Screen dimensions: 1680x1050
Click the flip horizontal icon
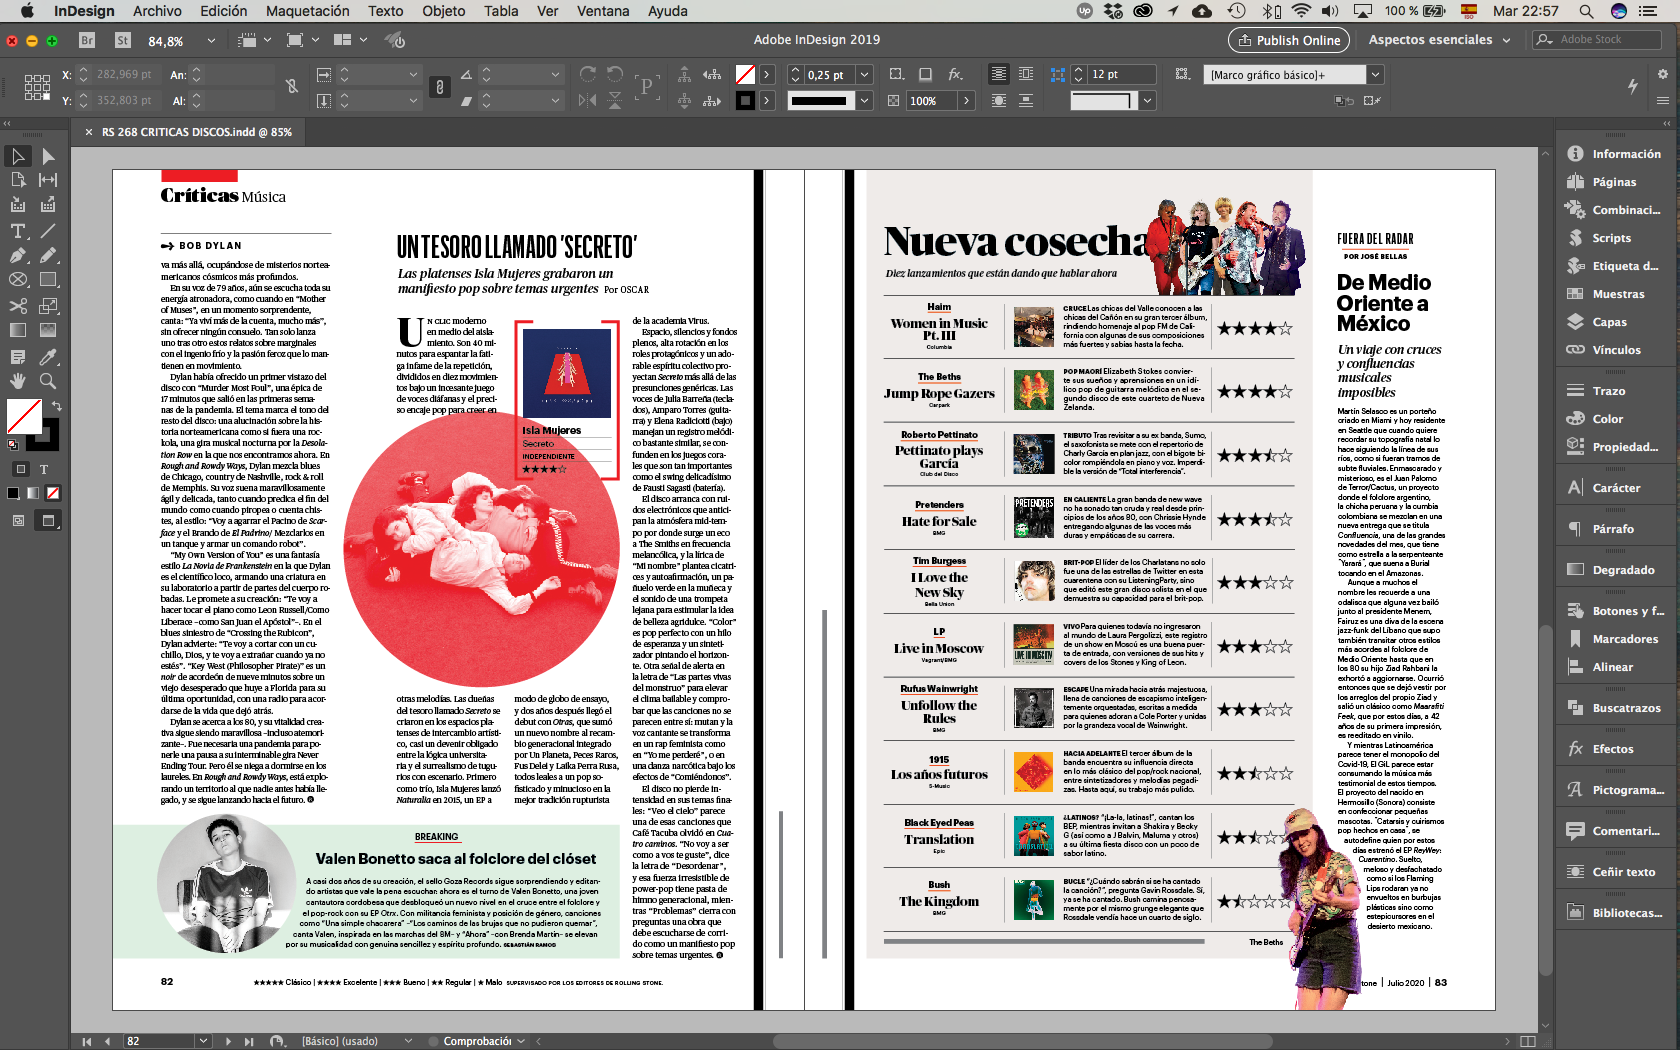pyautogui.click(x=588, y=100)
